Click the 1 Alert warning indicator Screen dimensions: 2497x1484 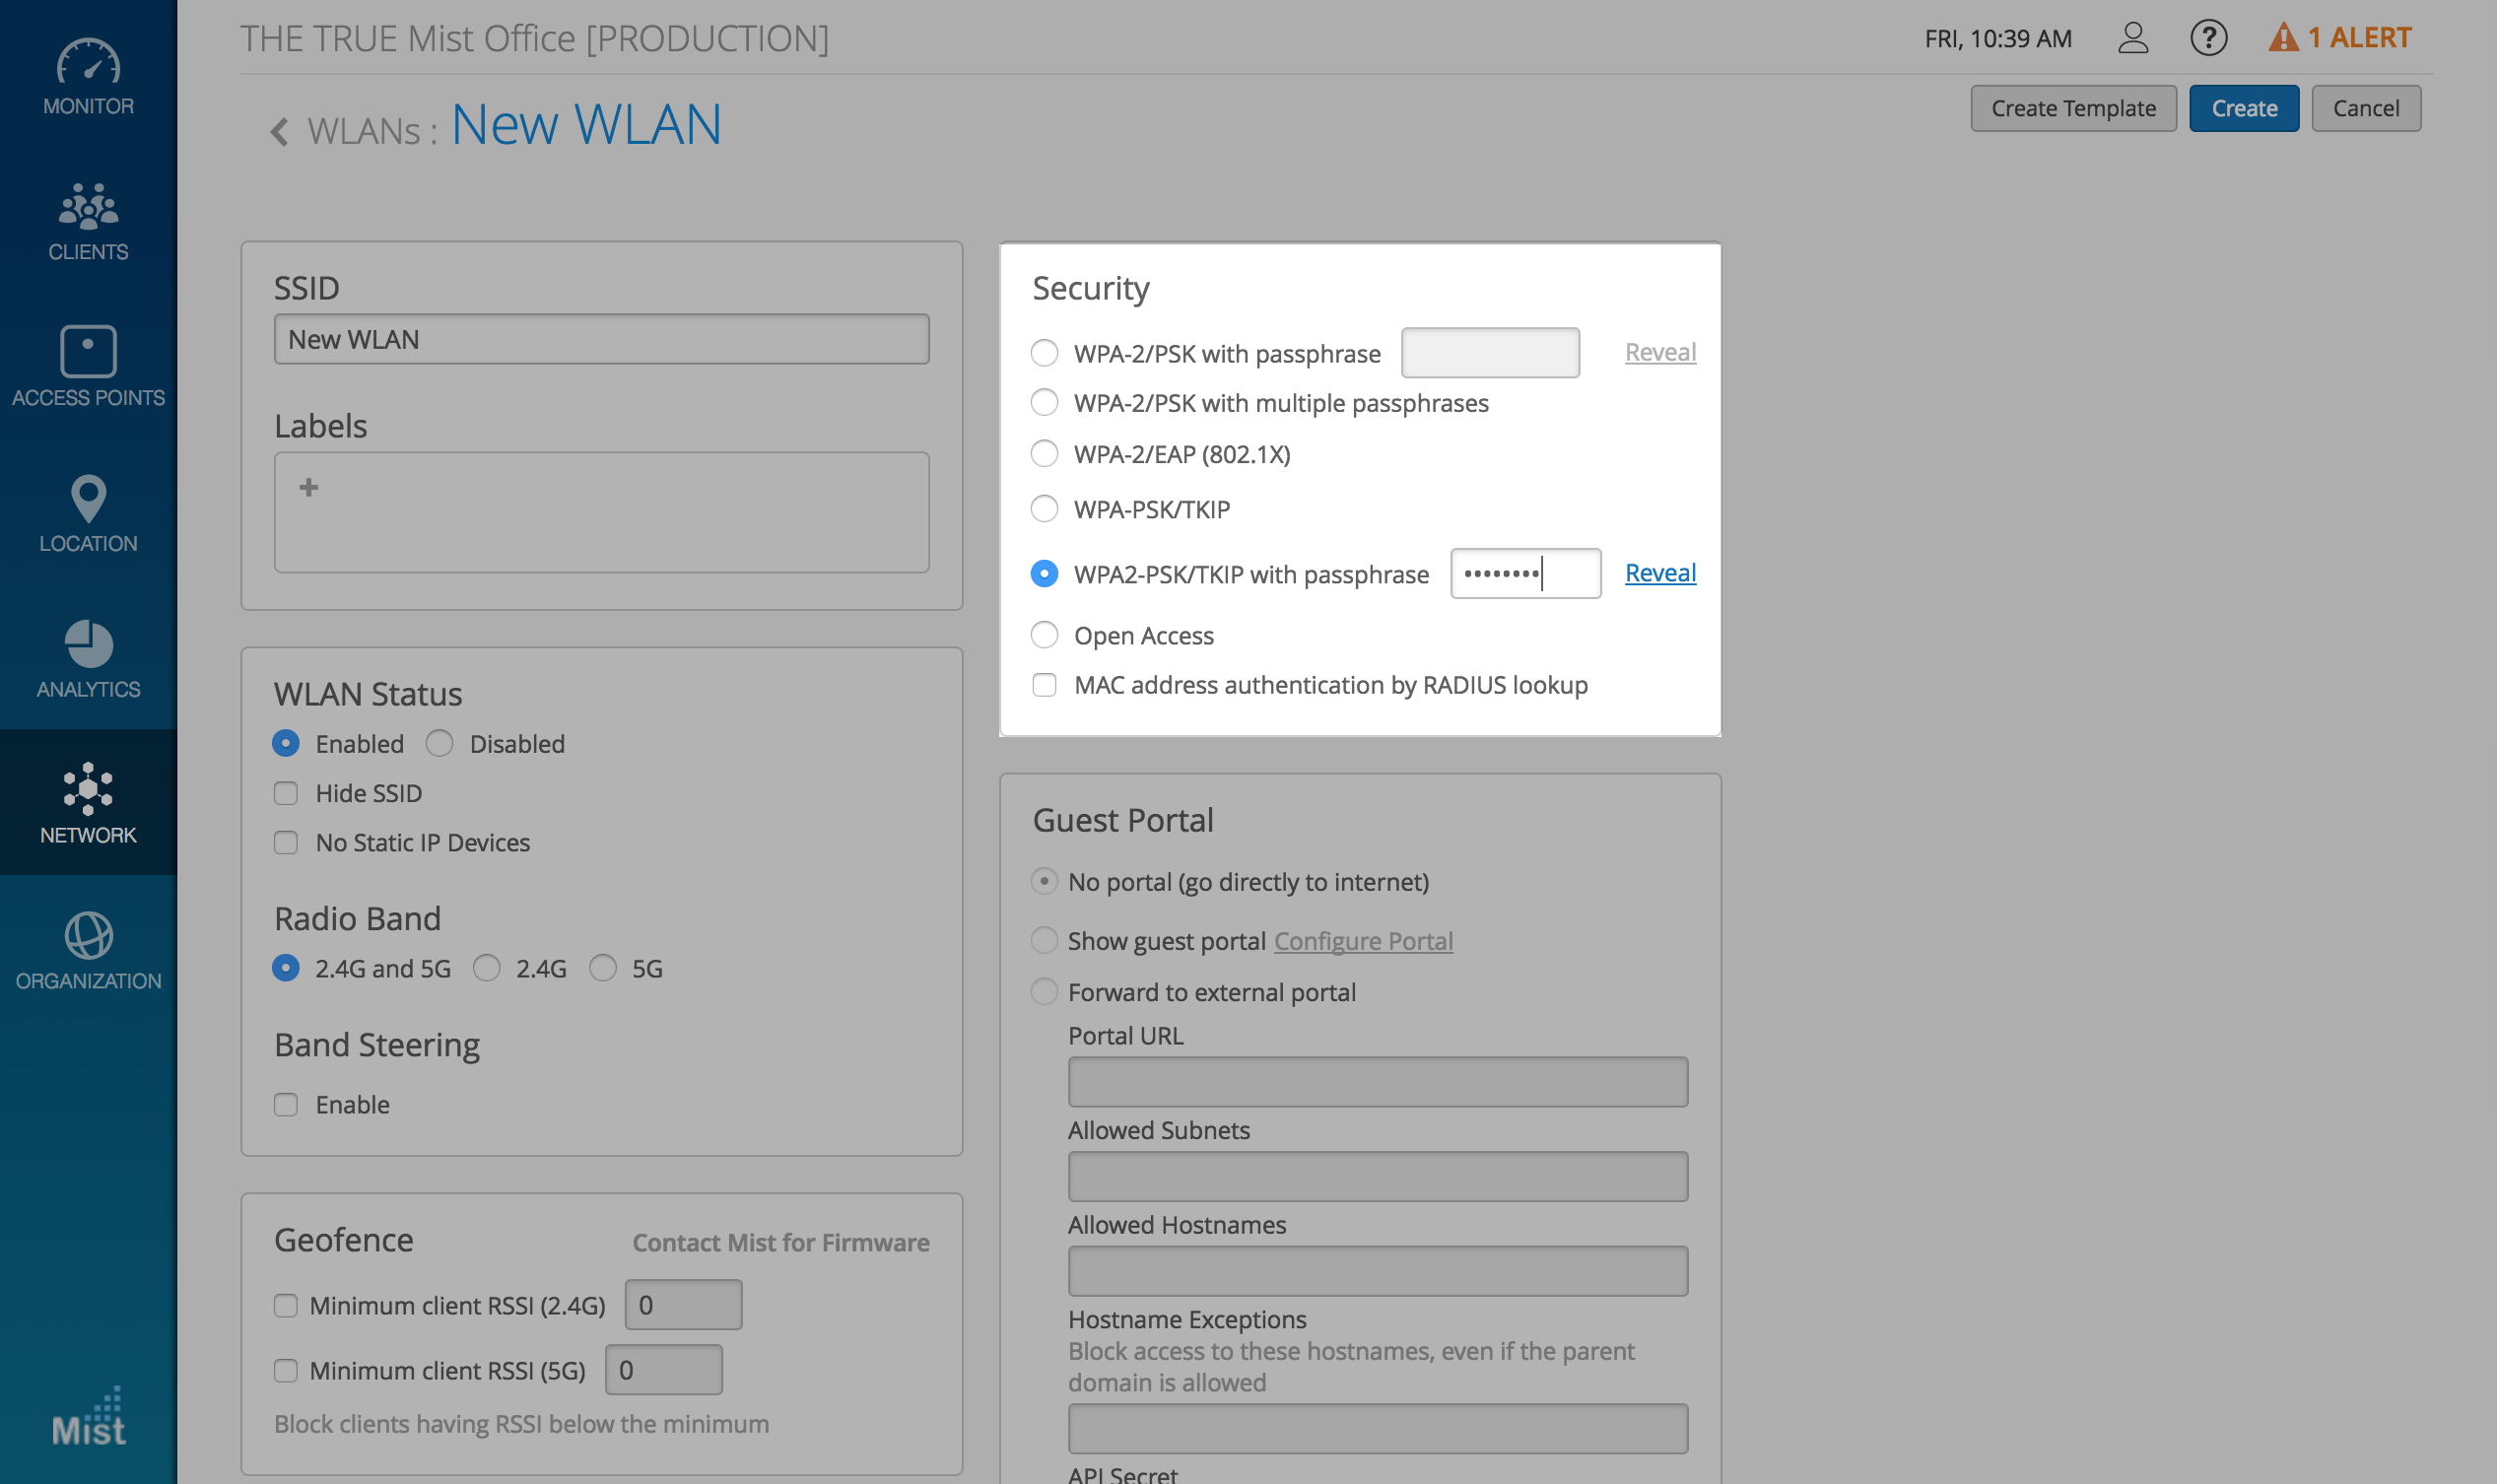(2340, 38)
